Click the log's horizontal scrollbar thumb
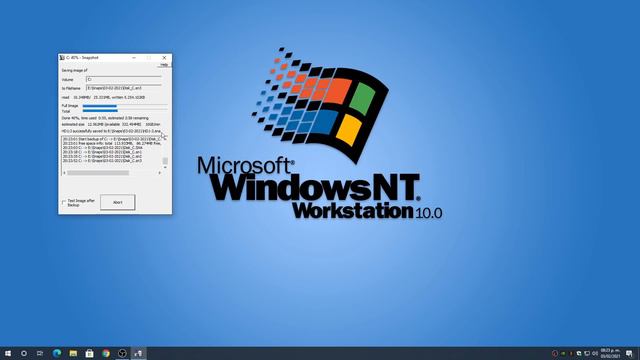The height and width of the screenshot is (360, 640). [x=98, y=173]
